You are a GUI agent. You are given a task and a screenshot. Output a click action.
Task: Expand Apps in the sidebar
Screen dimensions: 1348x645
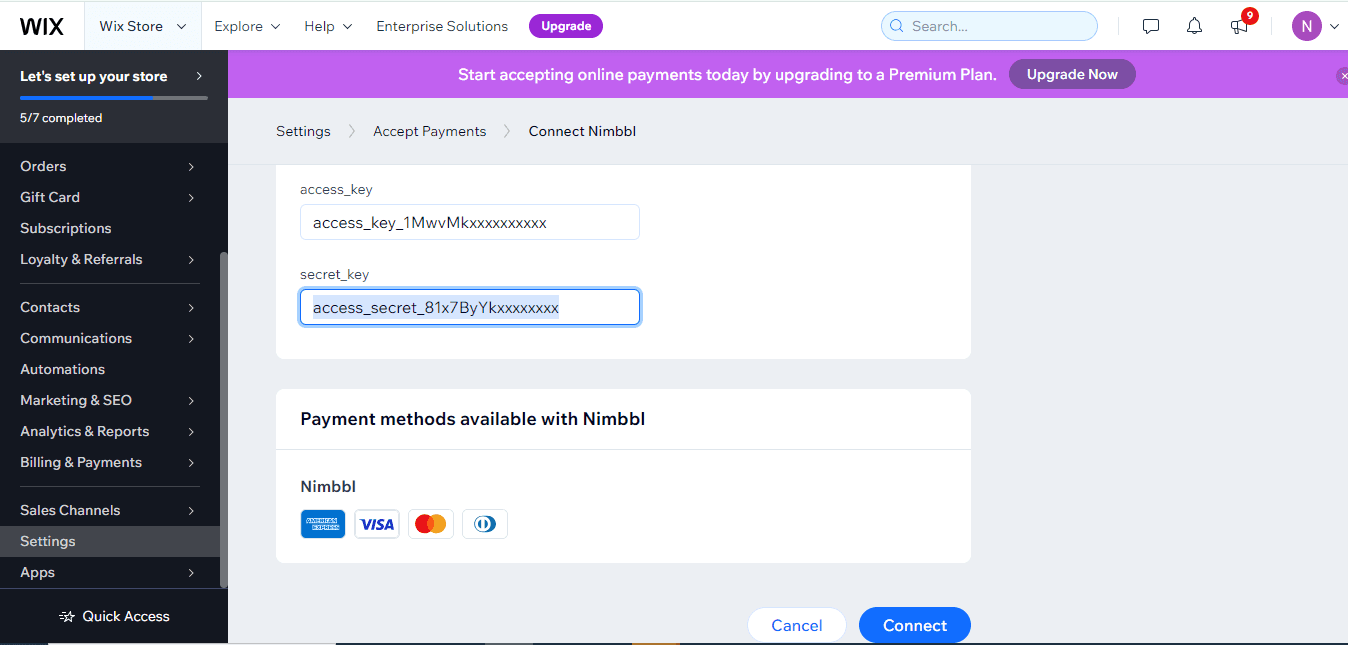coord(110,572)
